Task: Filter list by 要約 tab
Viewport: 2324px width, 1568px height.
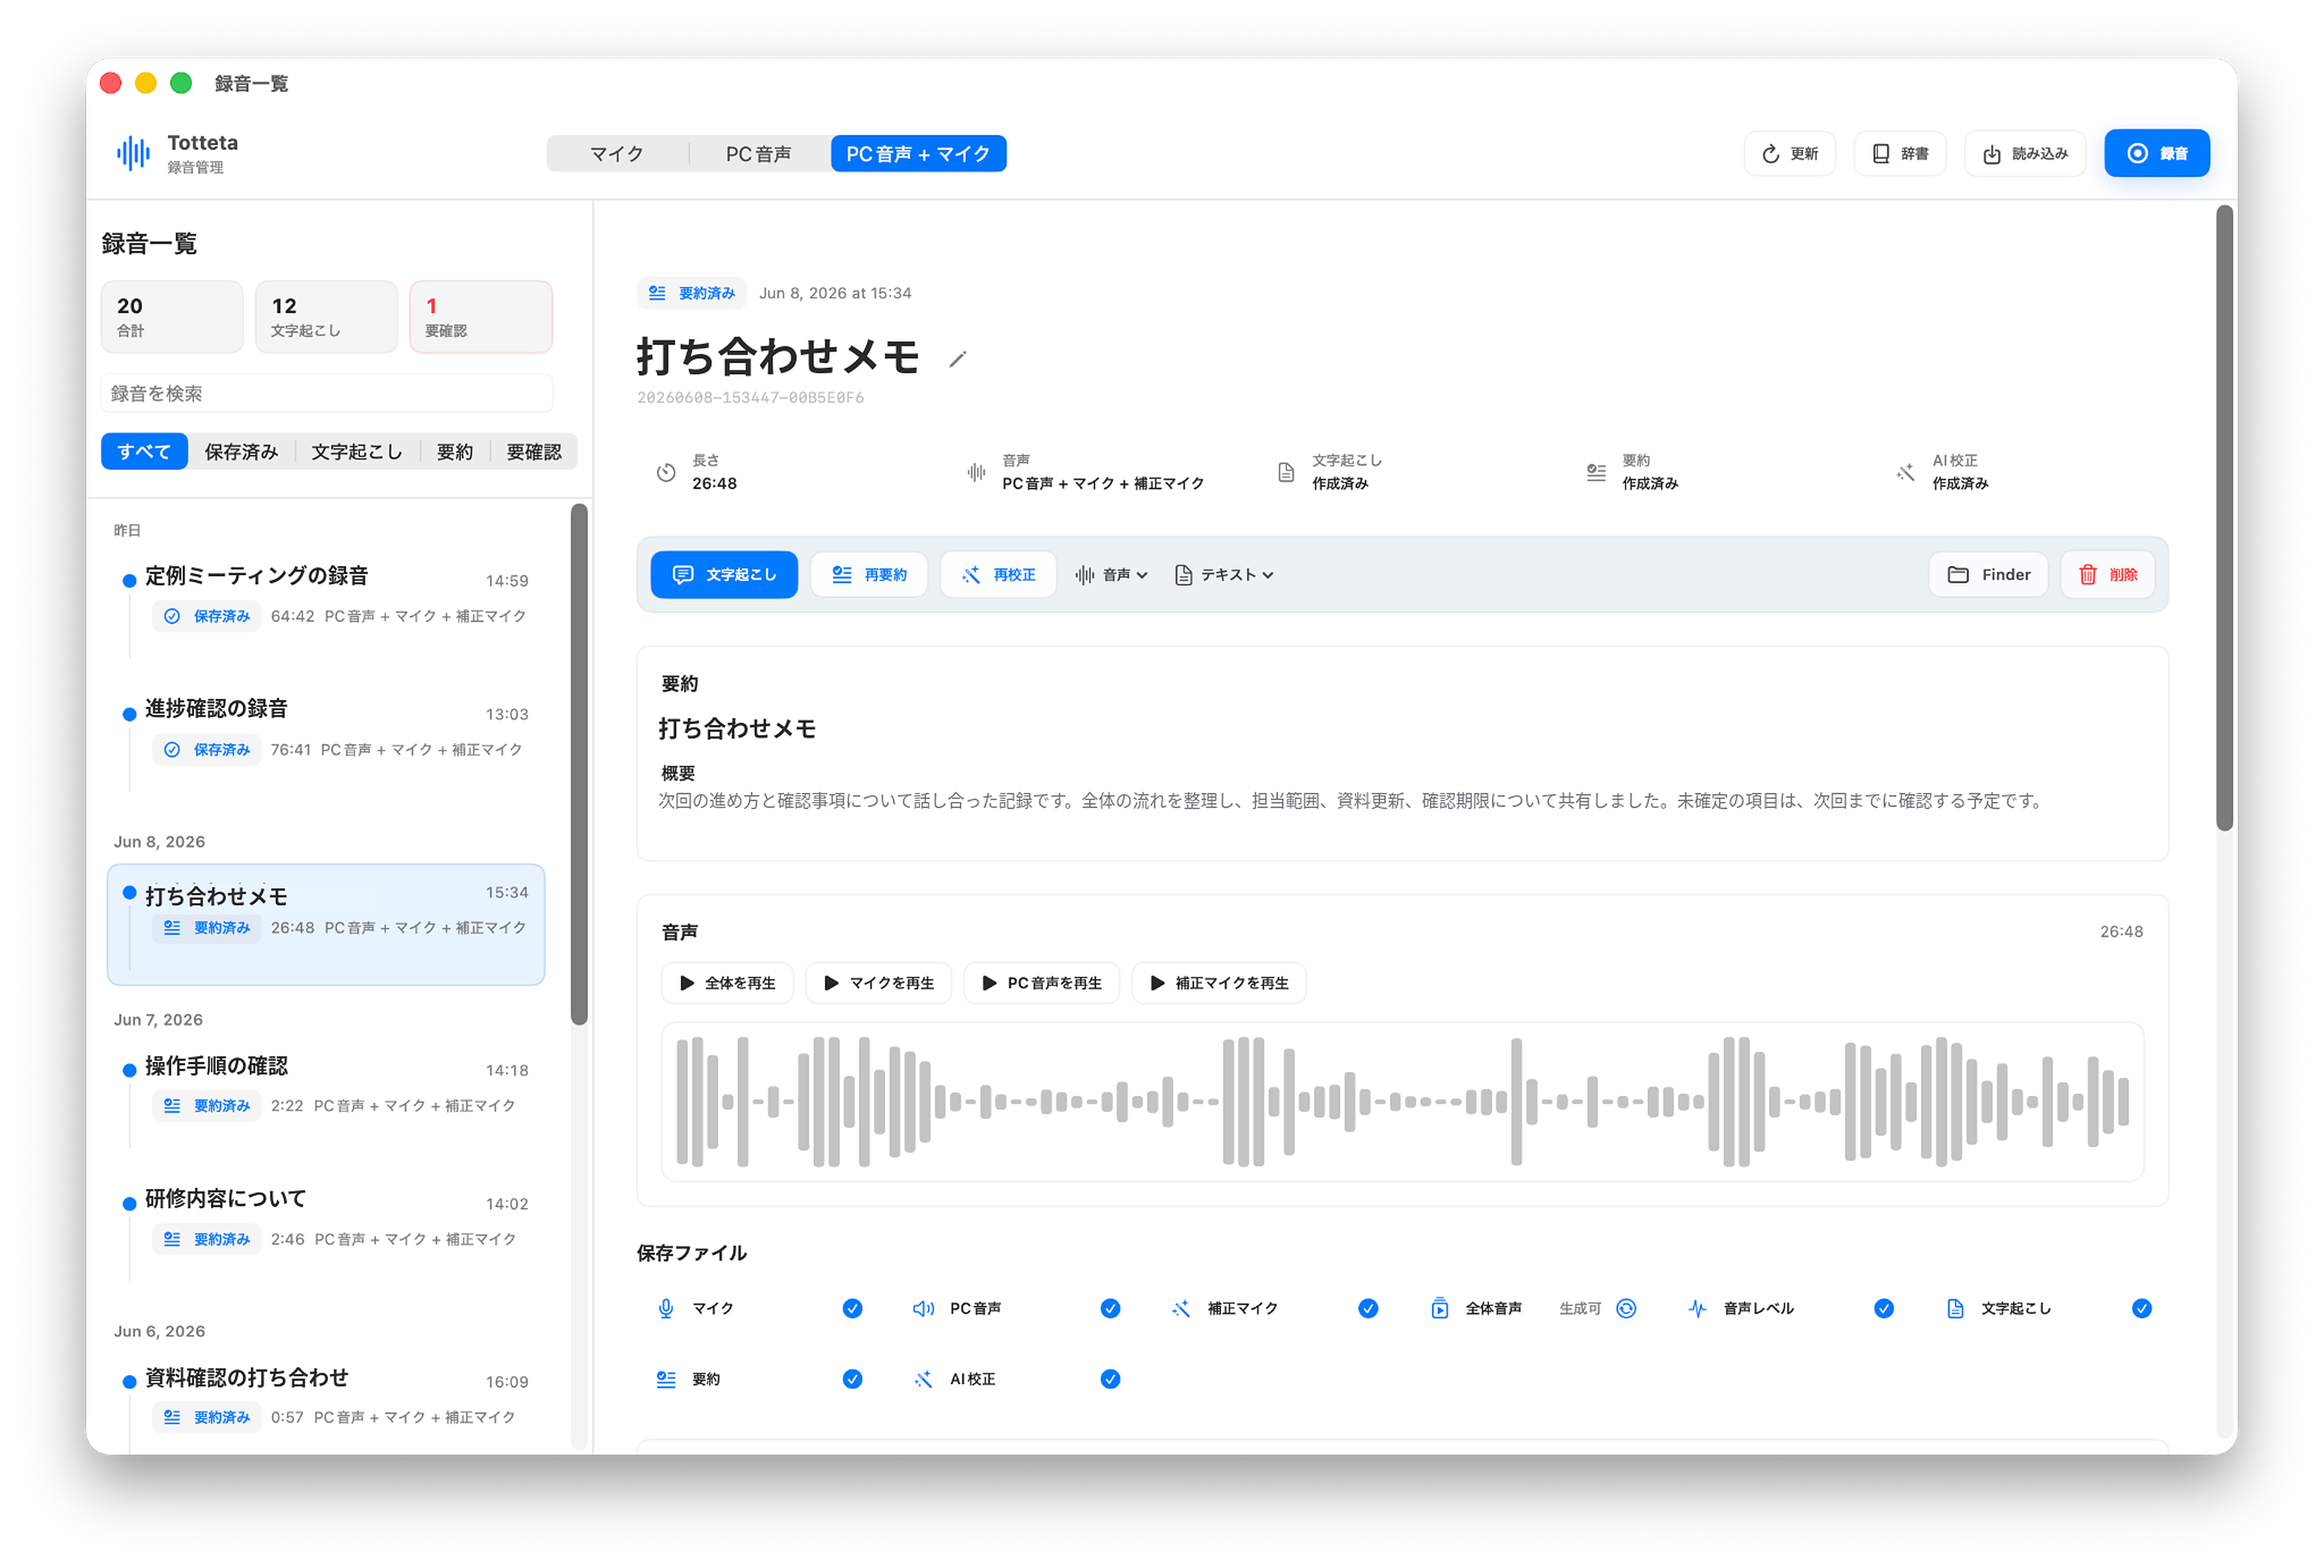Action: click(455, 452)
